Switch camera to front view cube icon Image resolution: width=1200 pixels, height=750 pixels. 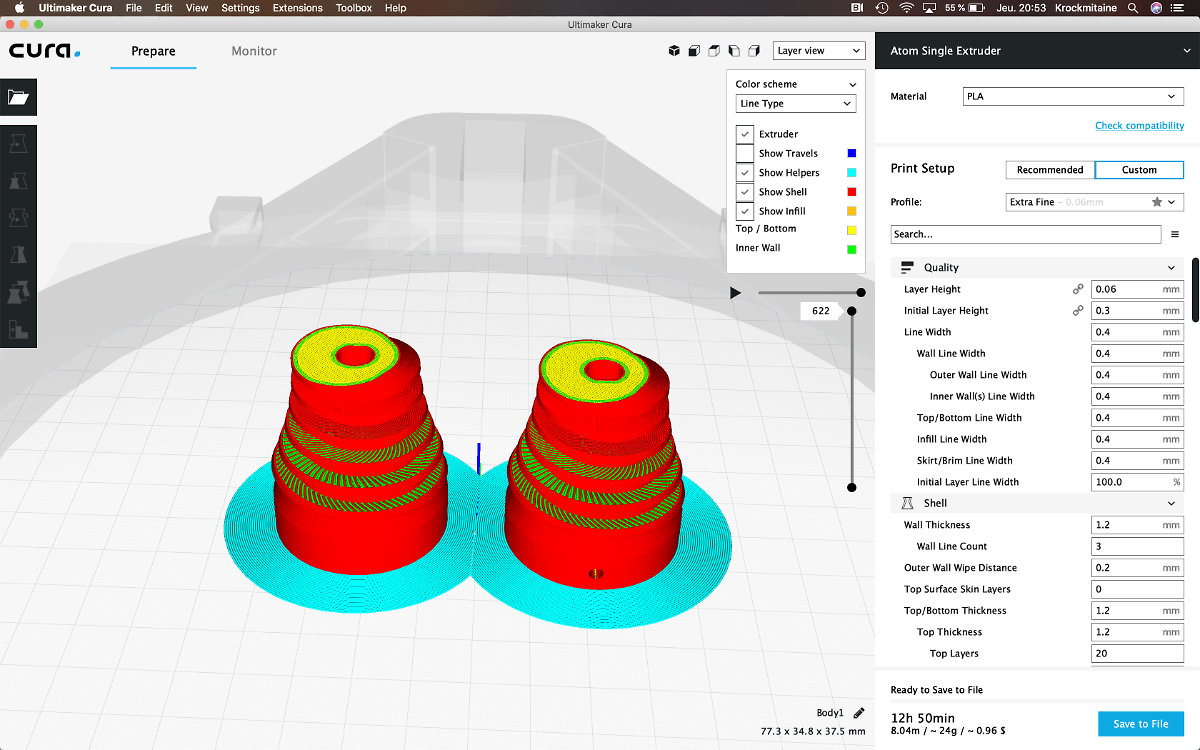coord(695,51)
